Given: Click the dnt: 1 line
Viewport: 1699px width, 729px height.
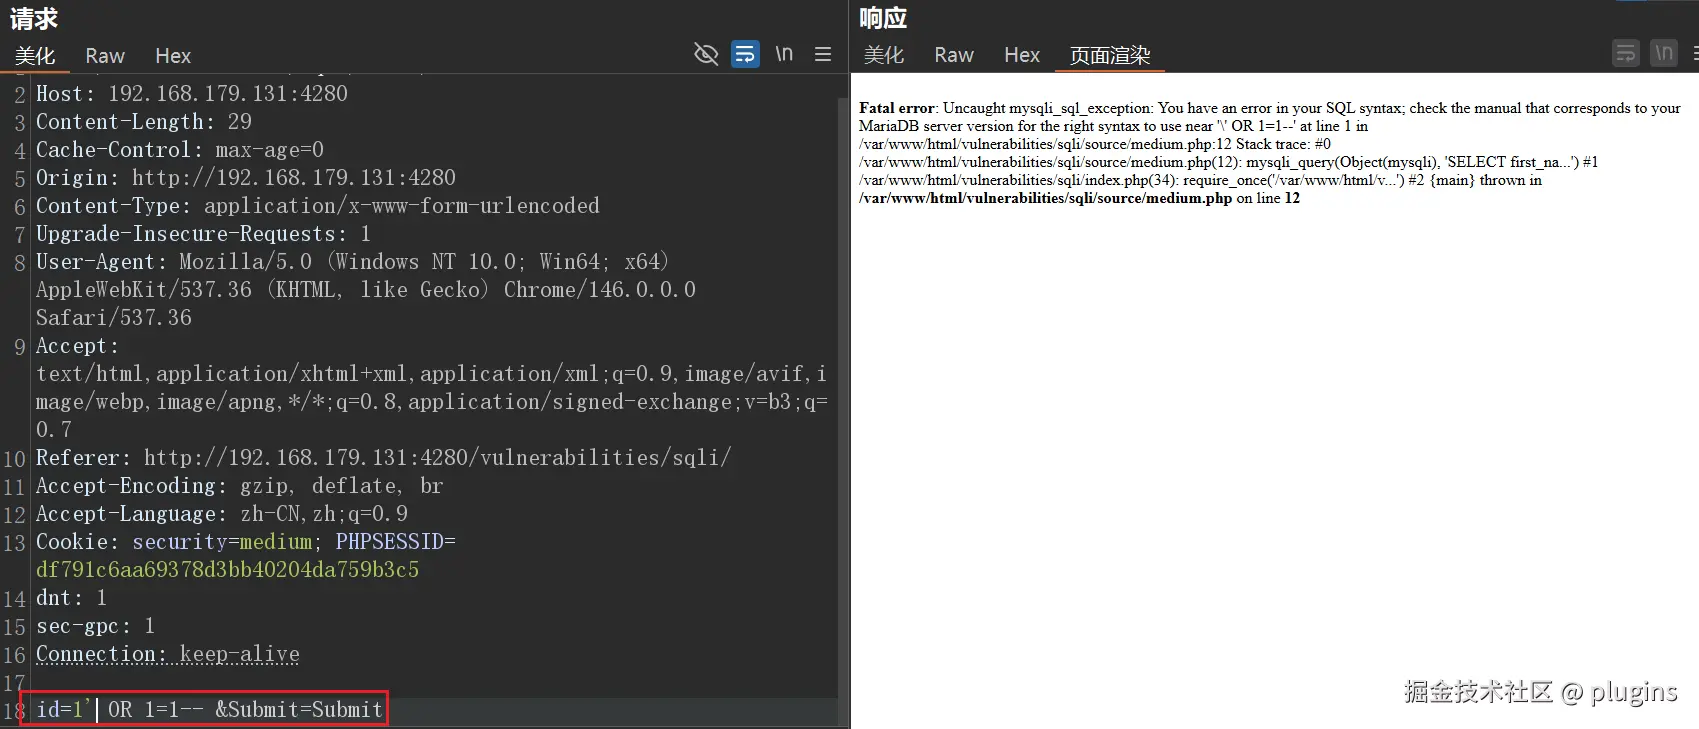Looking at the screenshot, I should [x=72, y=598].
